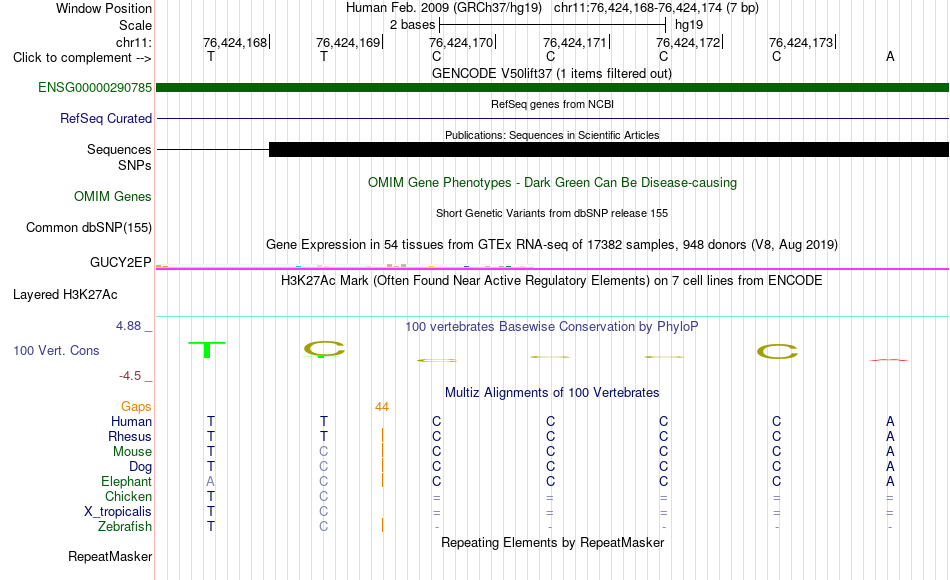
Task: Click the 'GENCODE V50lift37 (1 items filtered out)' title
Action: (x=551, y=73)
